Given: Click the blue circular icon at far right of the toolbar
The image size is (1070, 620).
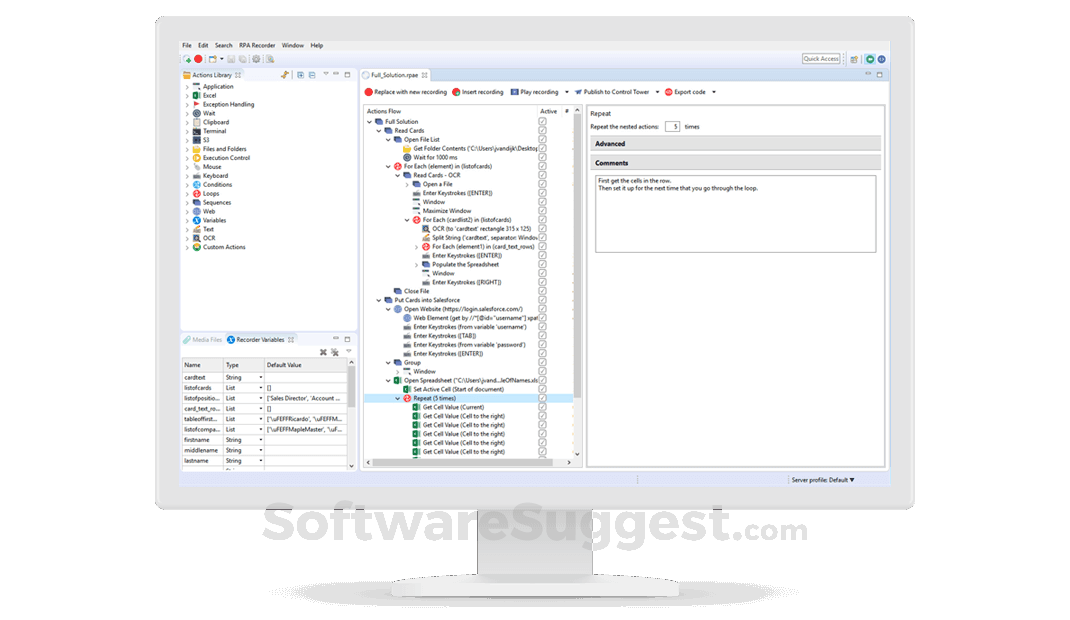Looking at the screenshot, I should 882,59.
